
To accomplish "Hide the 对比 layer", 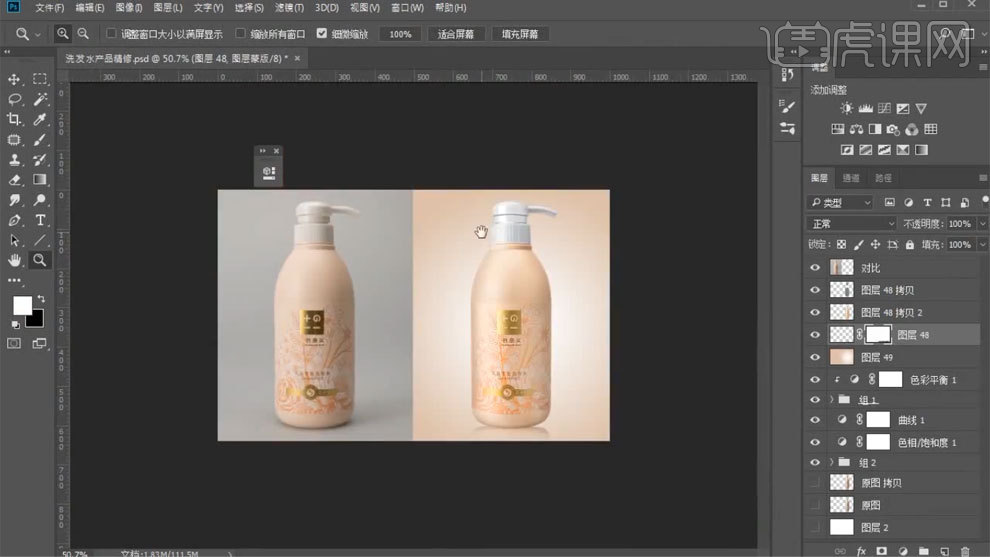I will (815, 268).
